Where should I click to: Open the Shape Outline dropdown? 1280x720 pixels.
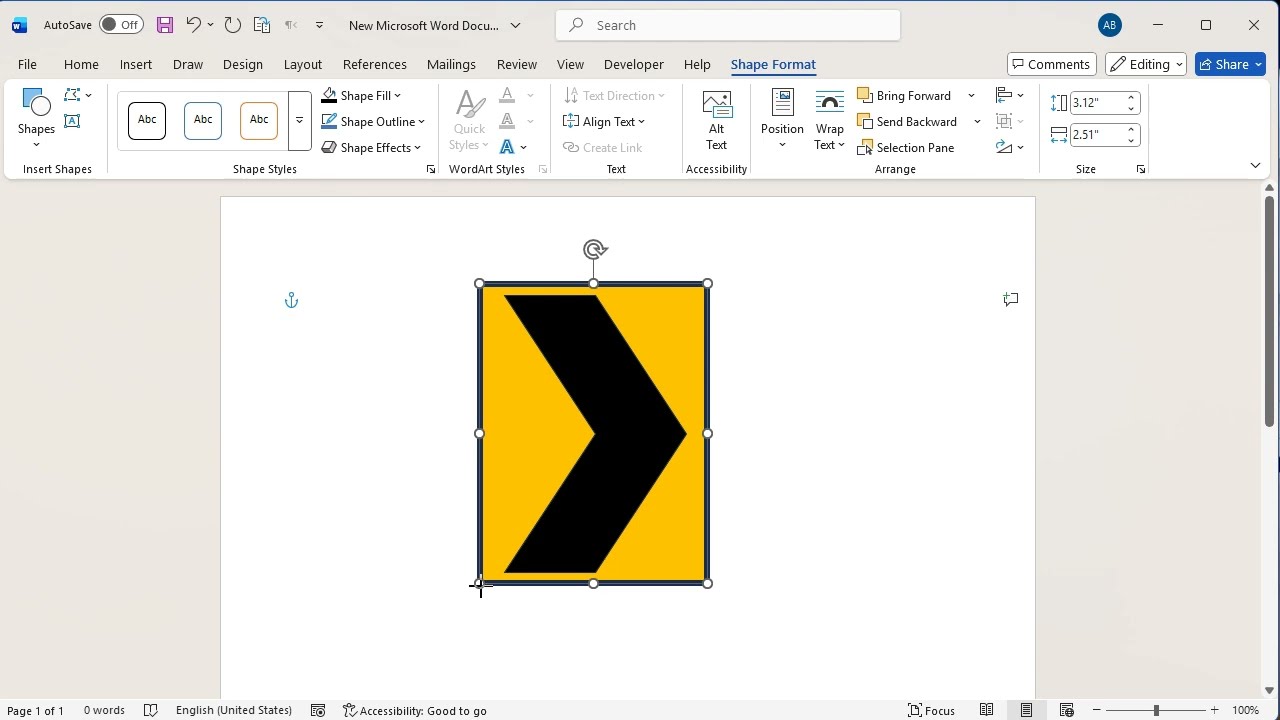click(x=373, y=122)
